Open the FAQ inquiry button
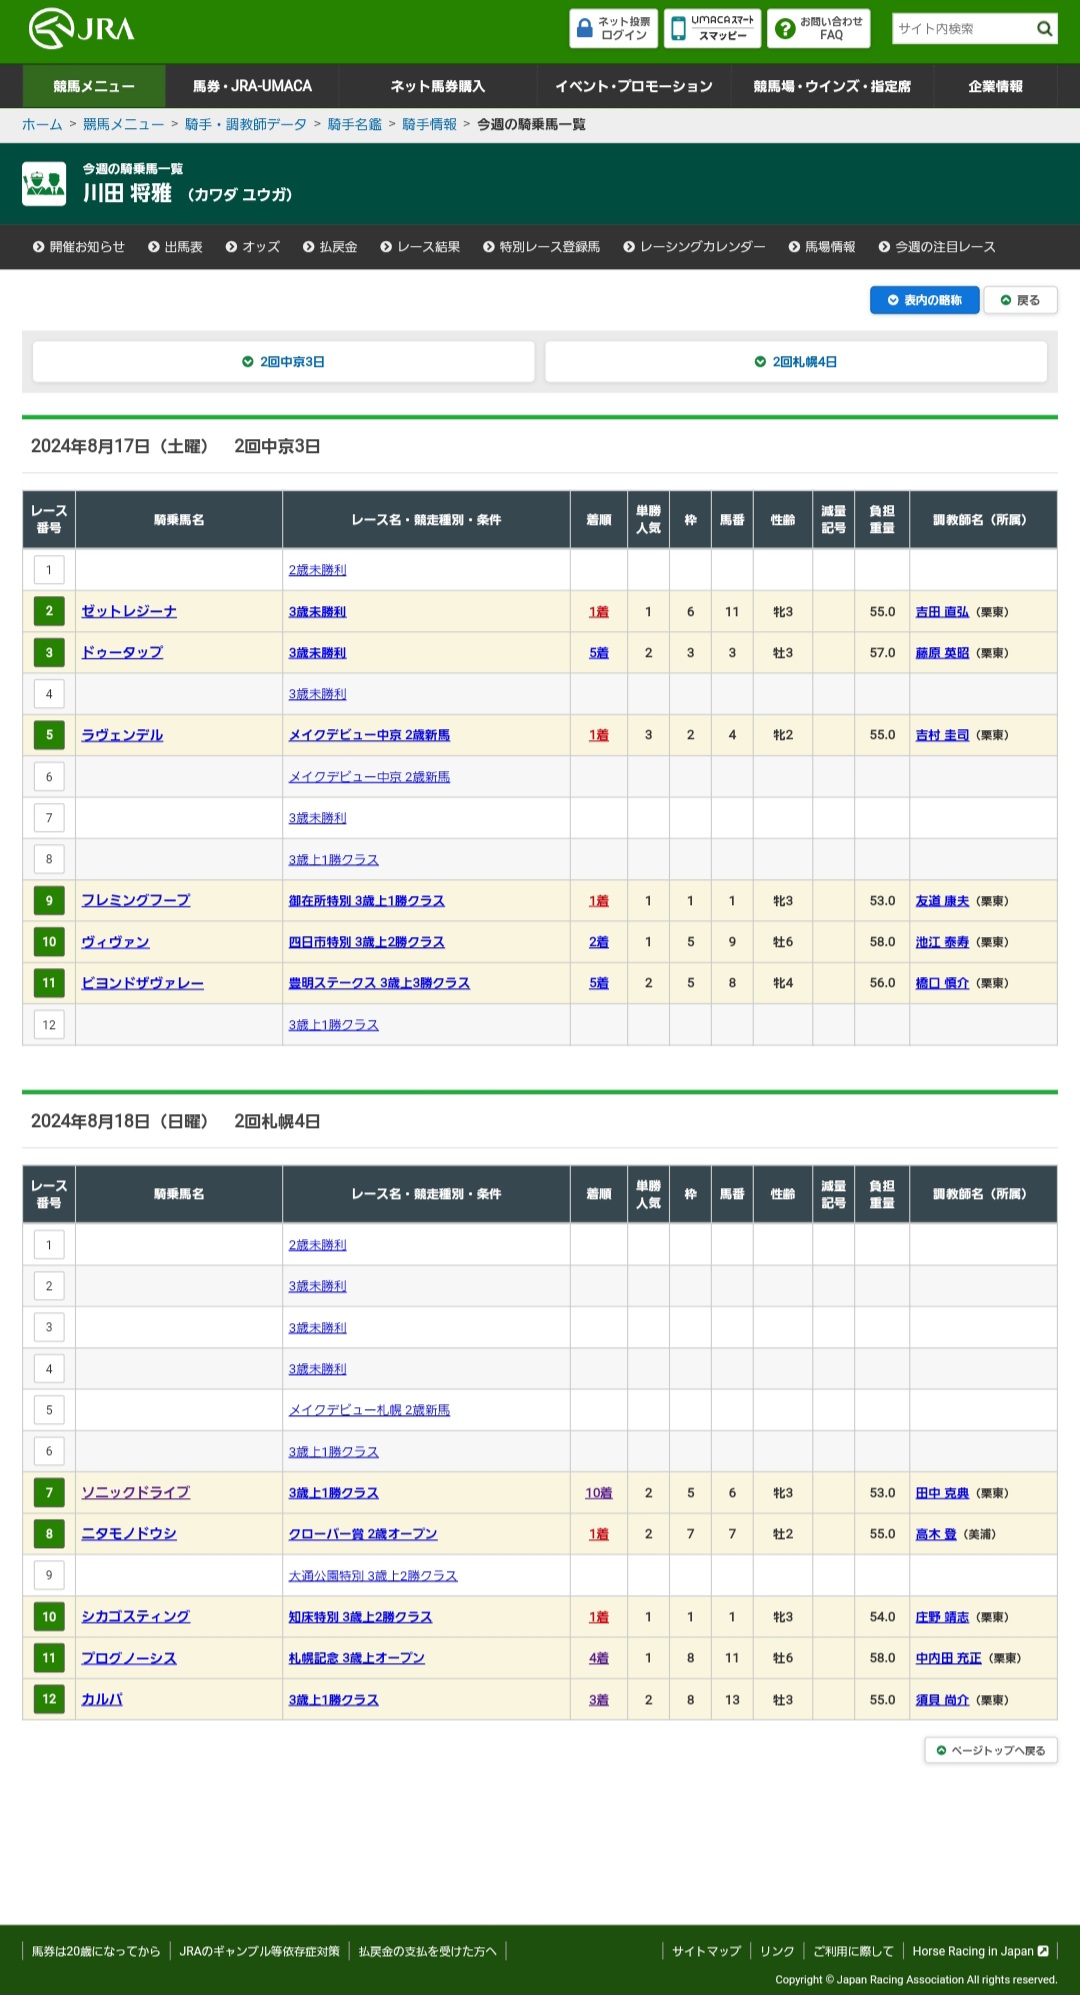The height and width of the screenshot is (1995, 1080). [x=818, y=28]
